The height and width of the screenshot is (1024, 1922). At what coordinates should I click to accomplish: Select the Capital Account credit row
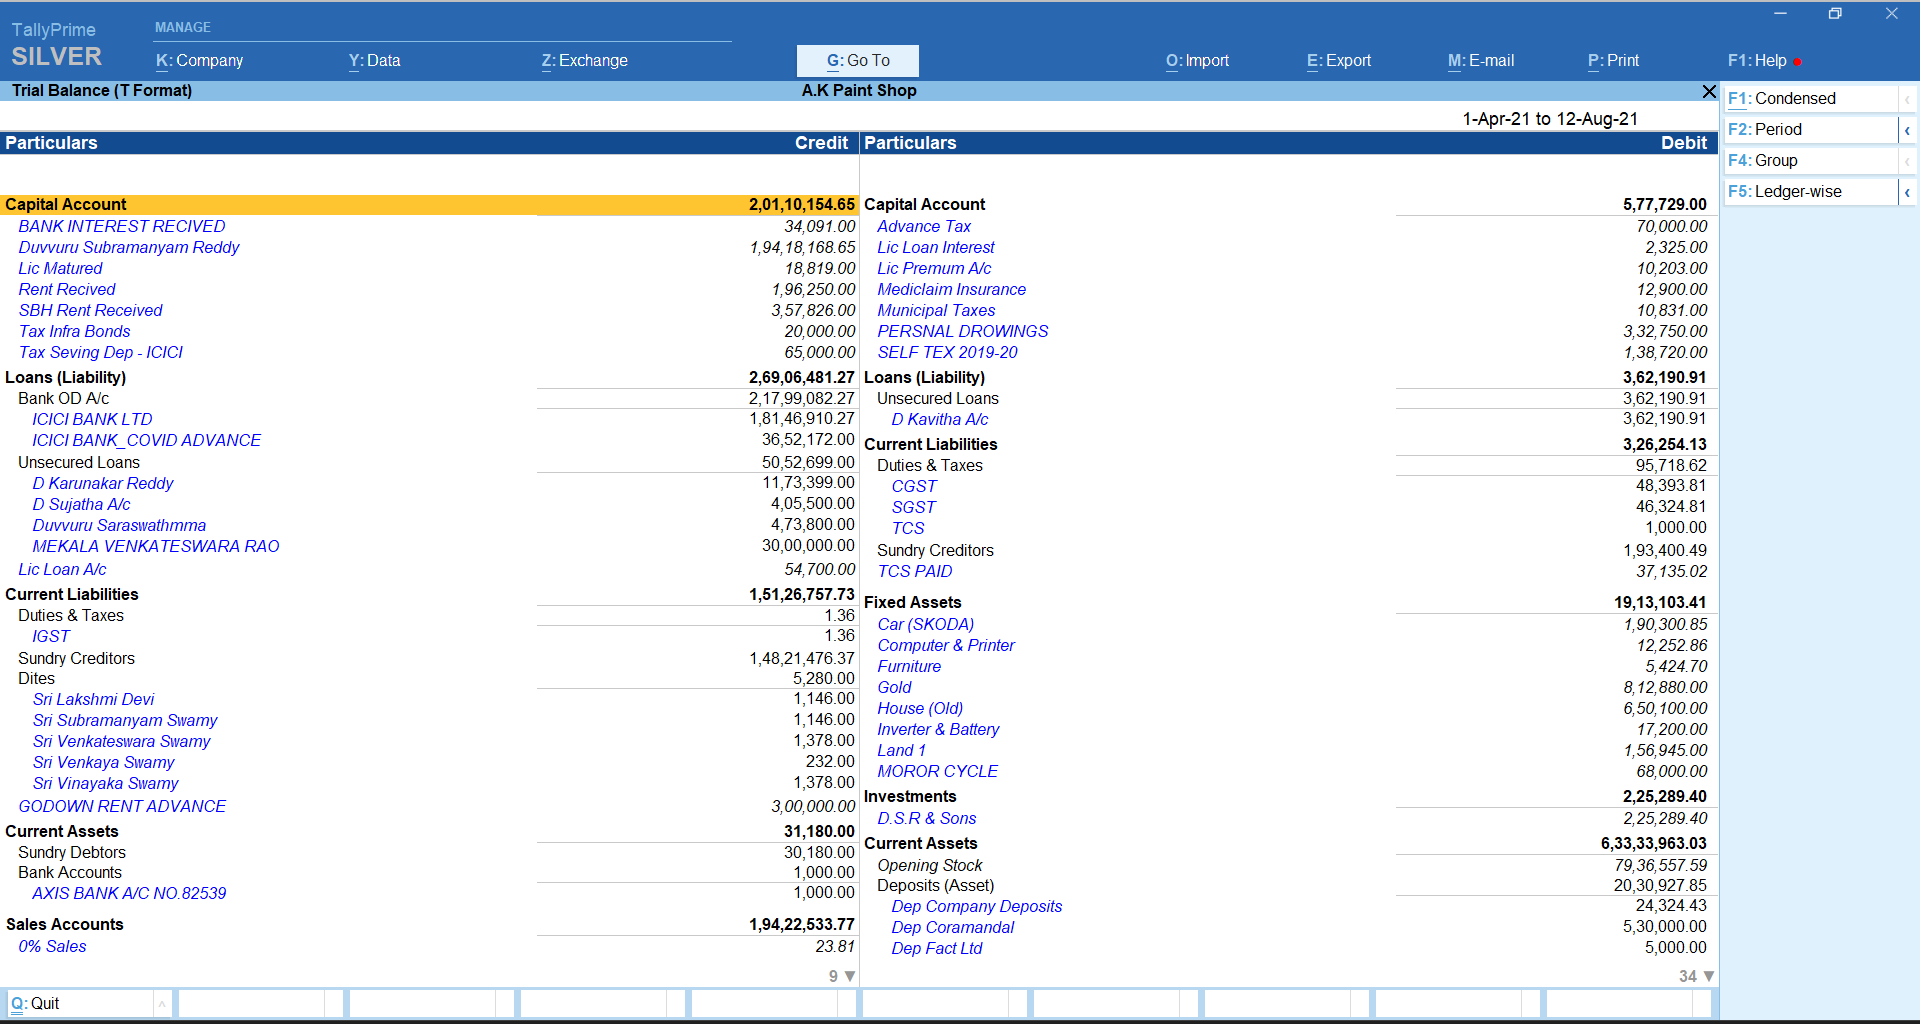[429, 205]
